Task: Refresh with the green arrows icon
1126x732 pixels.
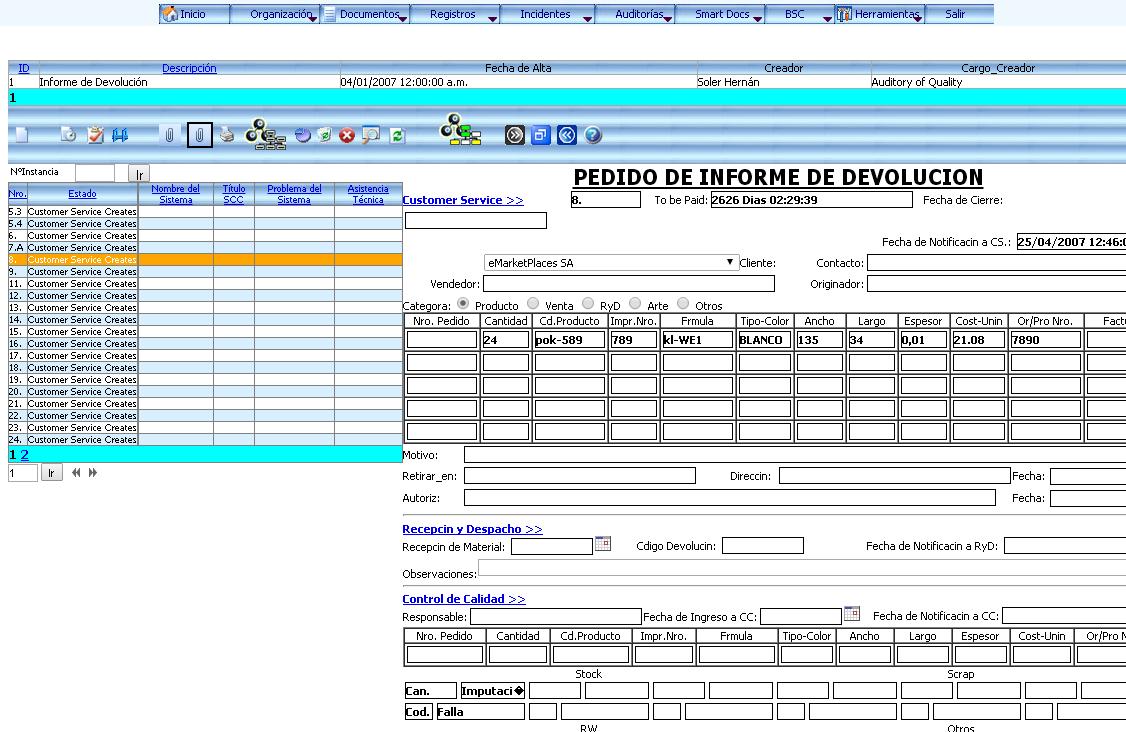Action: (x=397, y=135)
